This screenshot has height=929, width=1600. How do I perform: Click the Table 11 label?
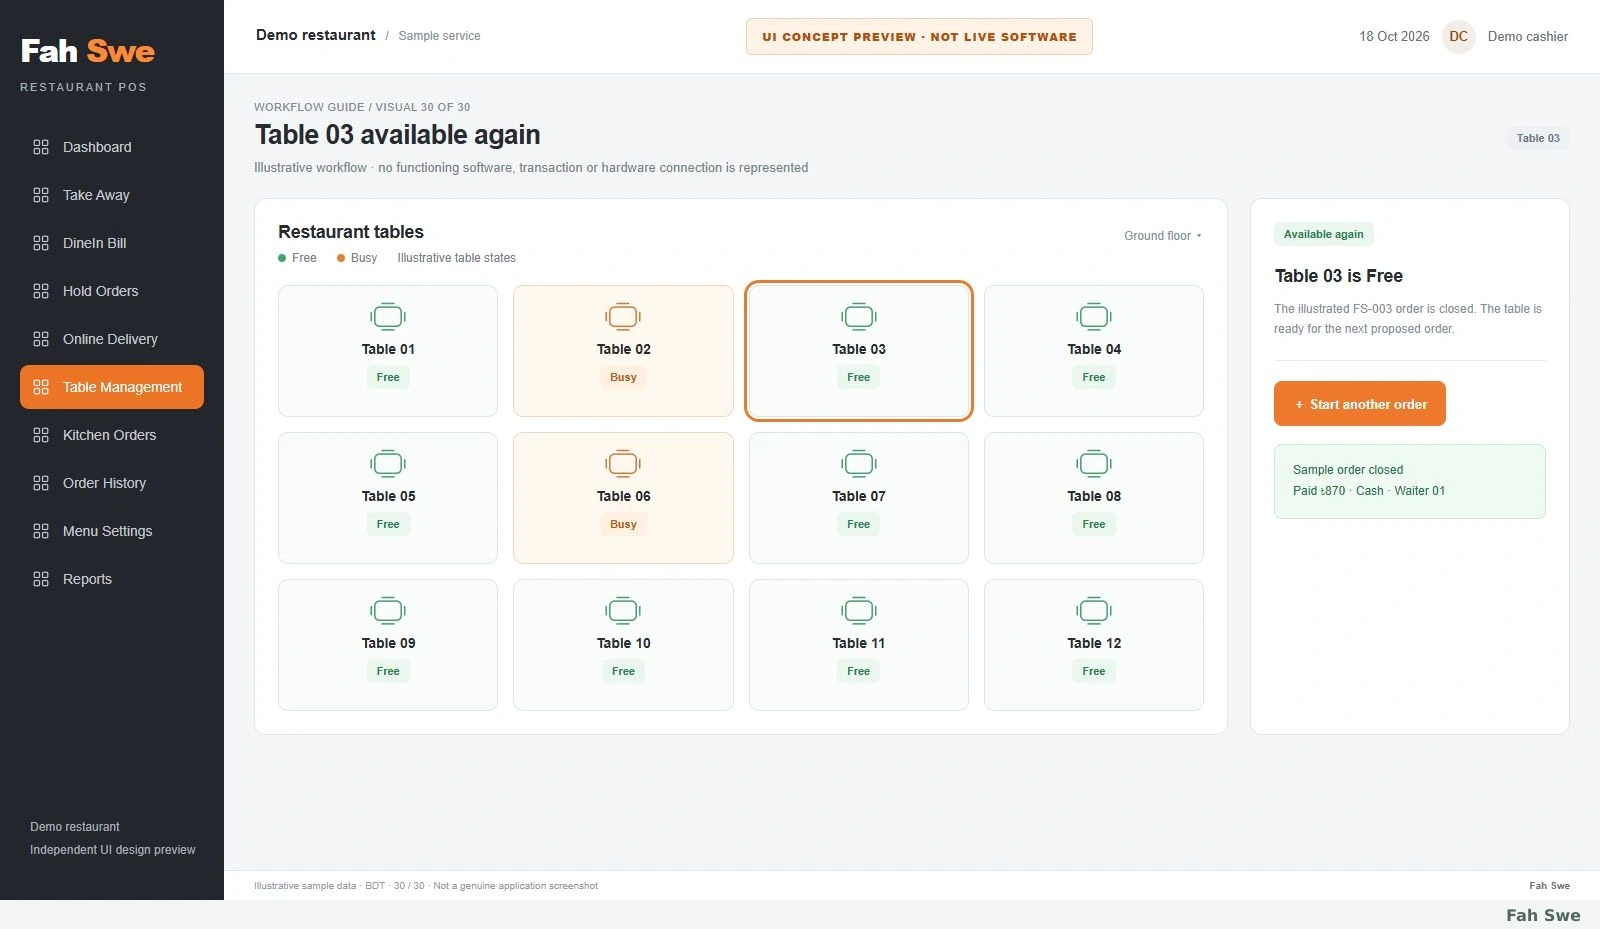coord(859,643)
